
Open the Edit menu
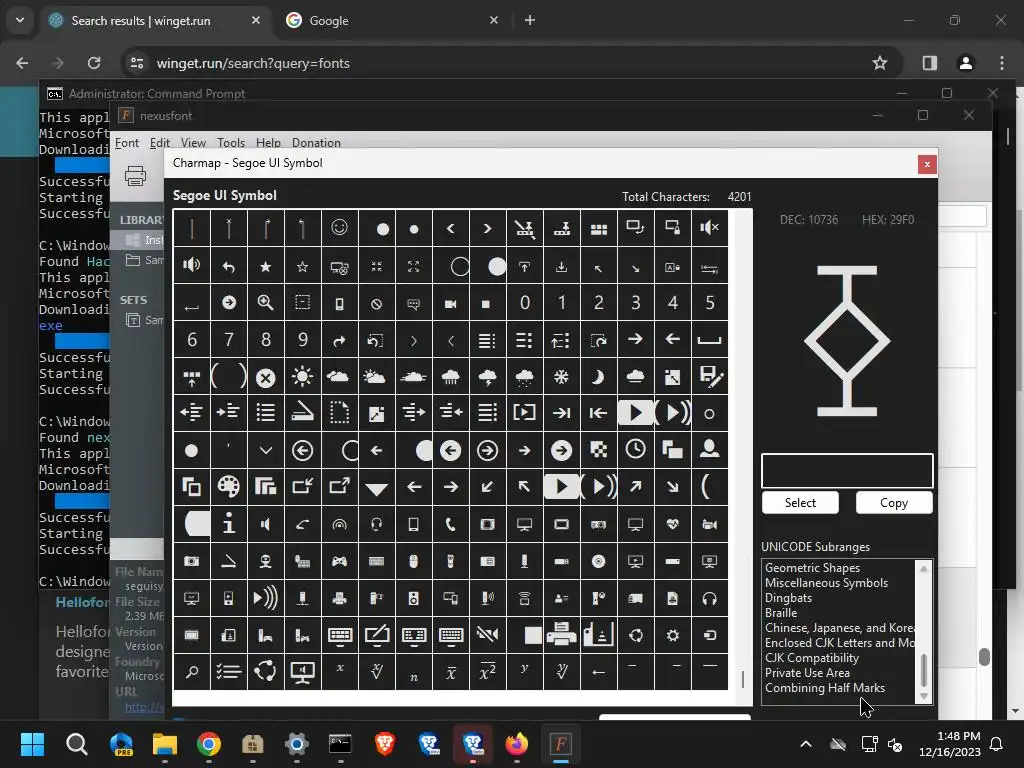click(x=159, y=142)
